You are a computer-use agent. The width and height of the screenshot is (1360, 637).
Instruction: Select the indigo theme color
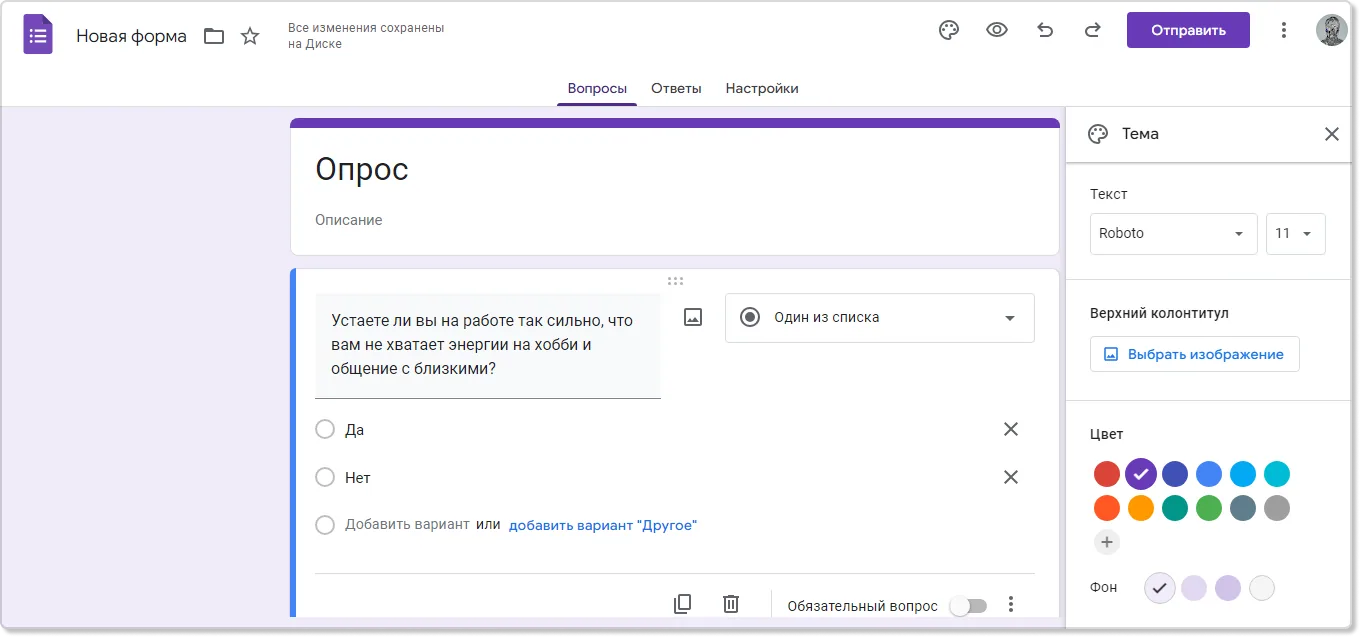point(1175,474)
